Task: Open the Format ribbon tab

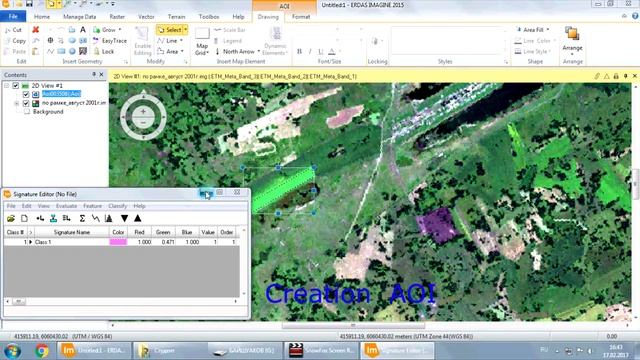Action: coord(301,17)
